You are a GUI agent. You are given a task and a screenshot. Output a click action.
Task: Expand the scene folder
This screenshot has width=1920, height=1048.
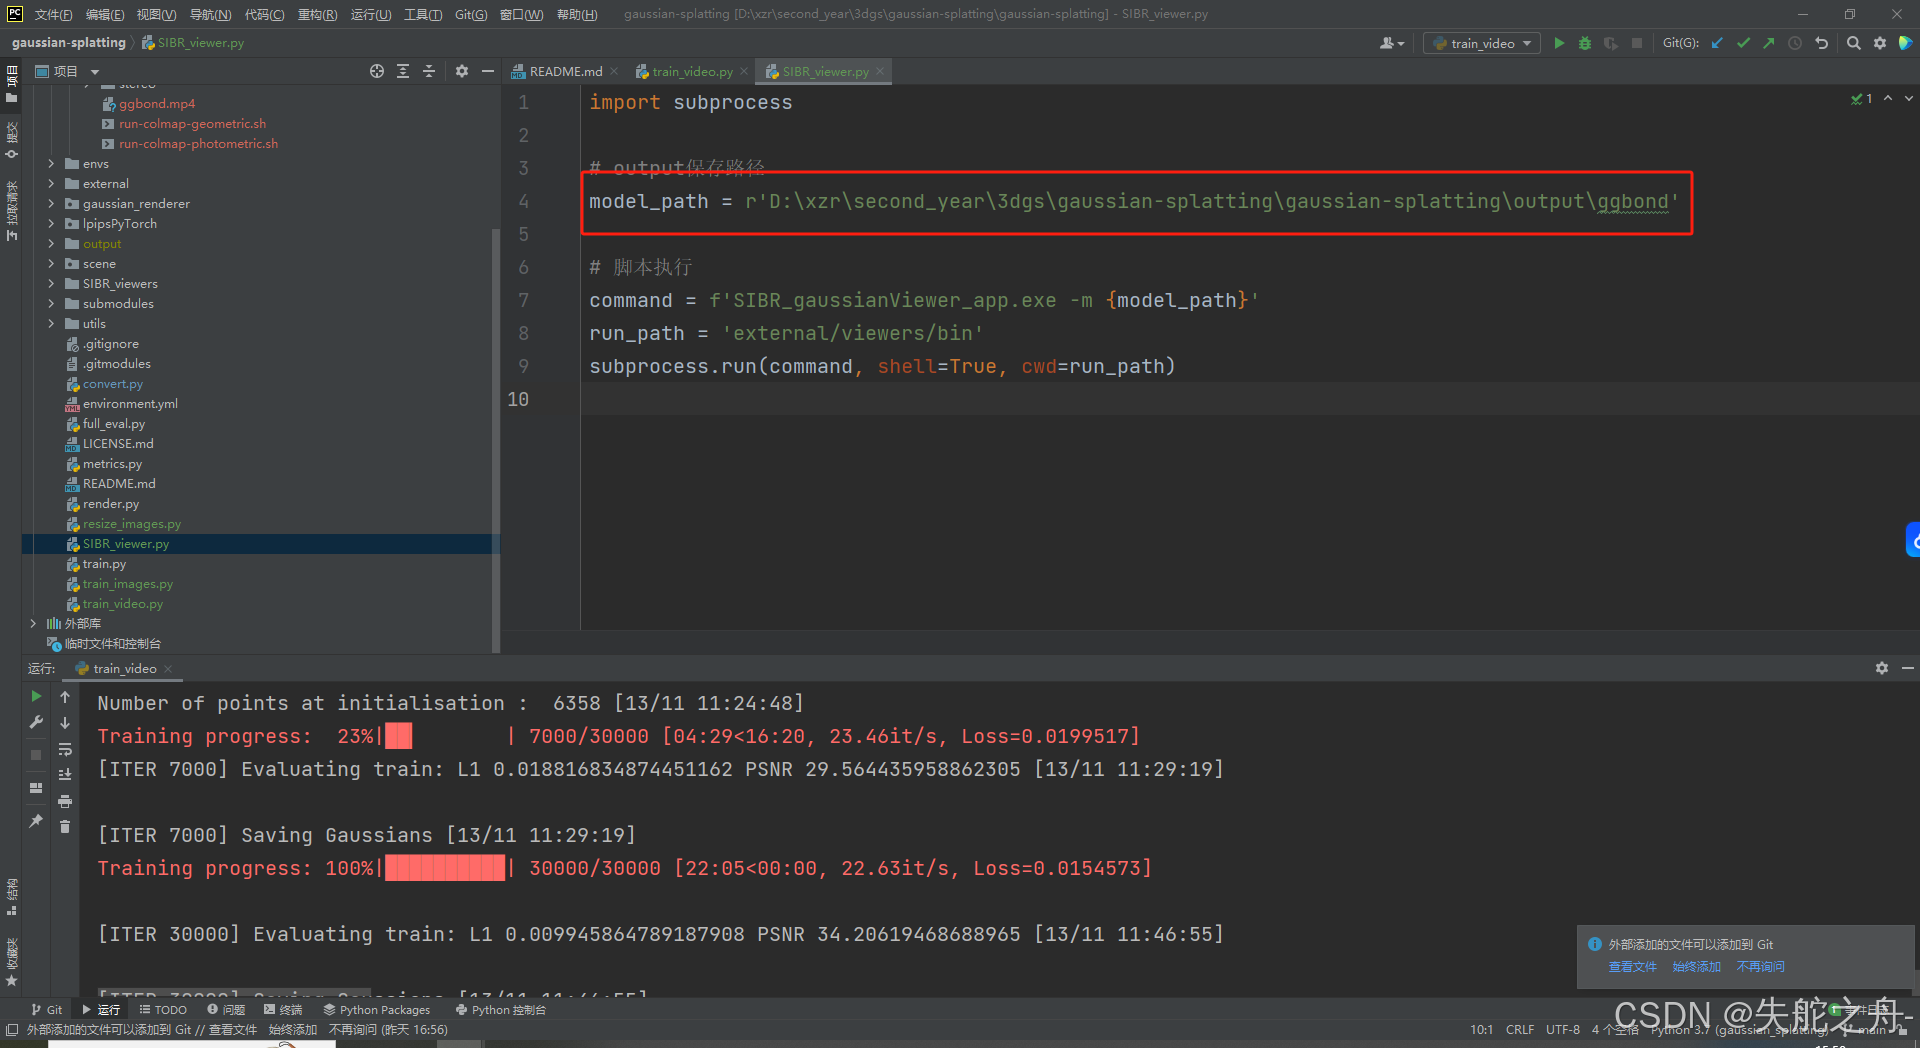51,263
